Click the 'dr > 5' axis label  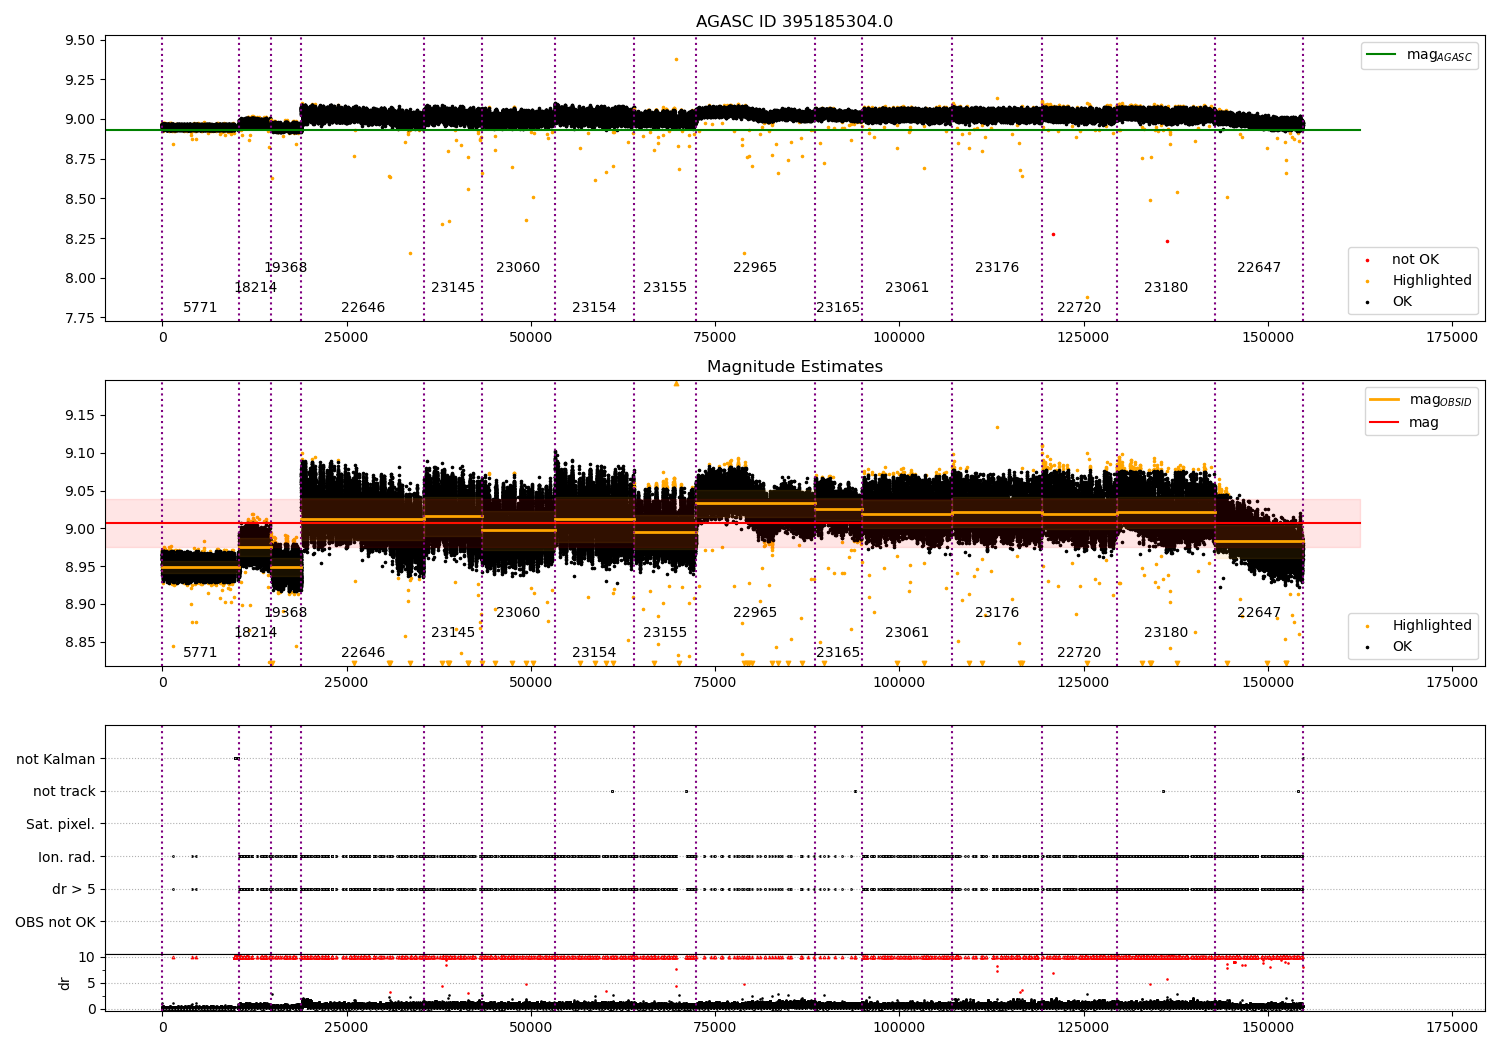(74, 890)
